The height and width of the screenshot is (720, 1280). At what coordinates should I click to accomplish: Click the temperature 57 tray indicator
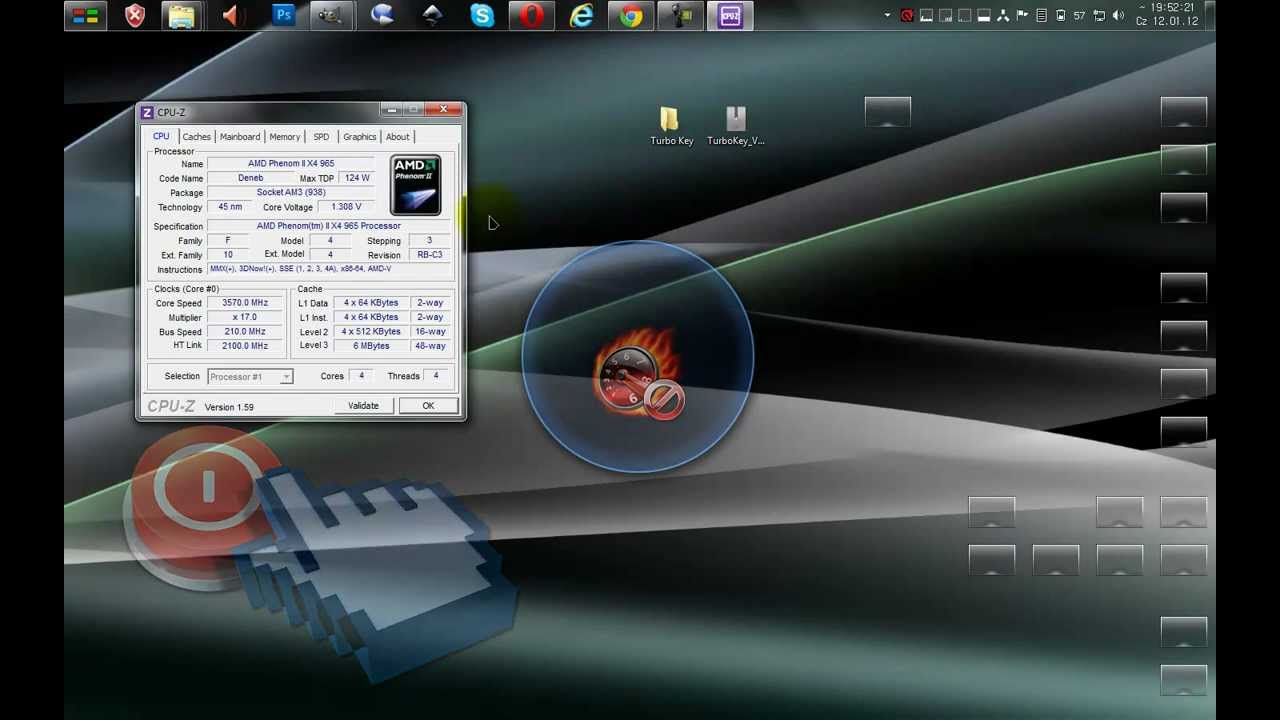[x=1079, y=15]
